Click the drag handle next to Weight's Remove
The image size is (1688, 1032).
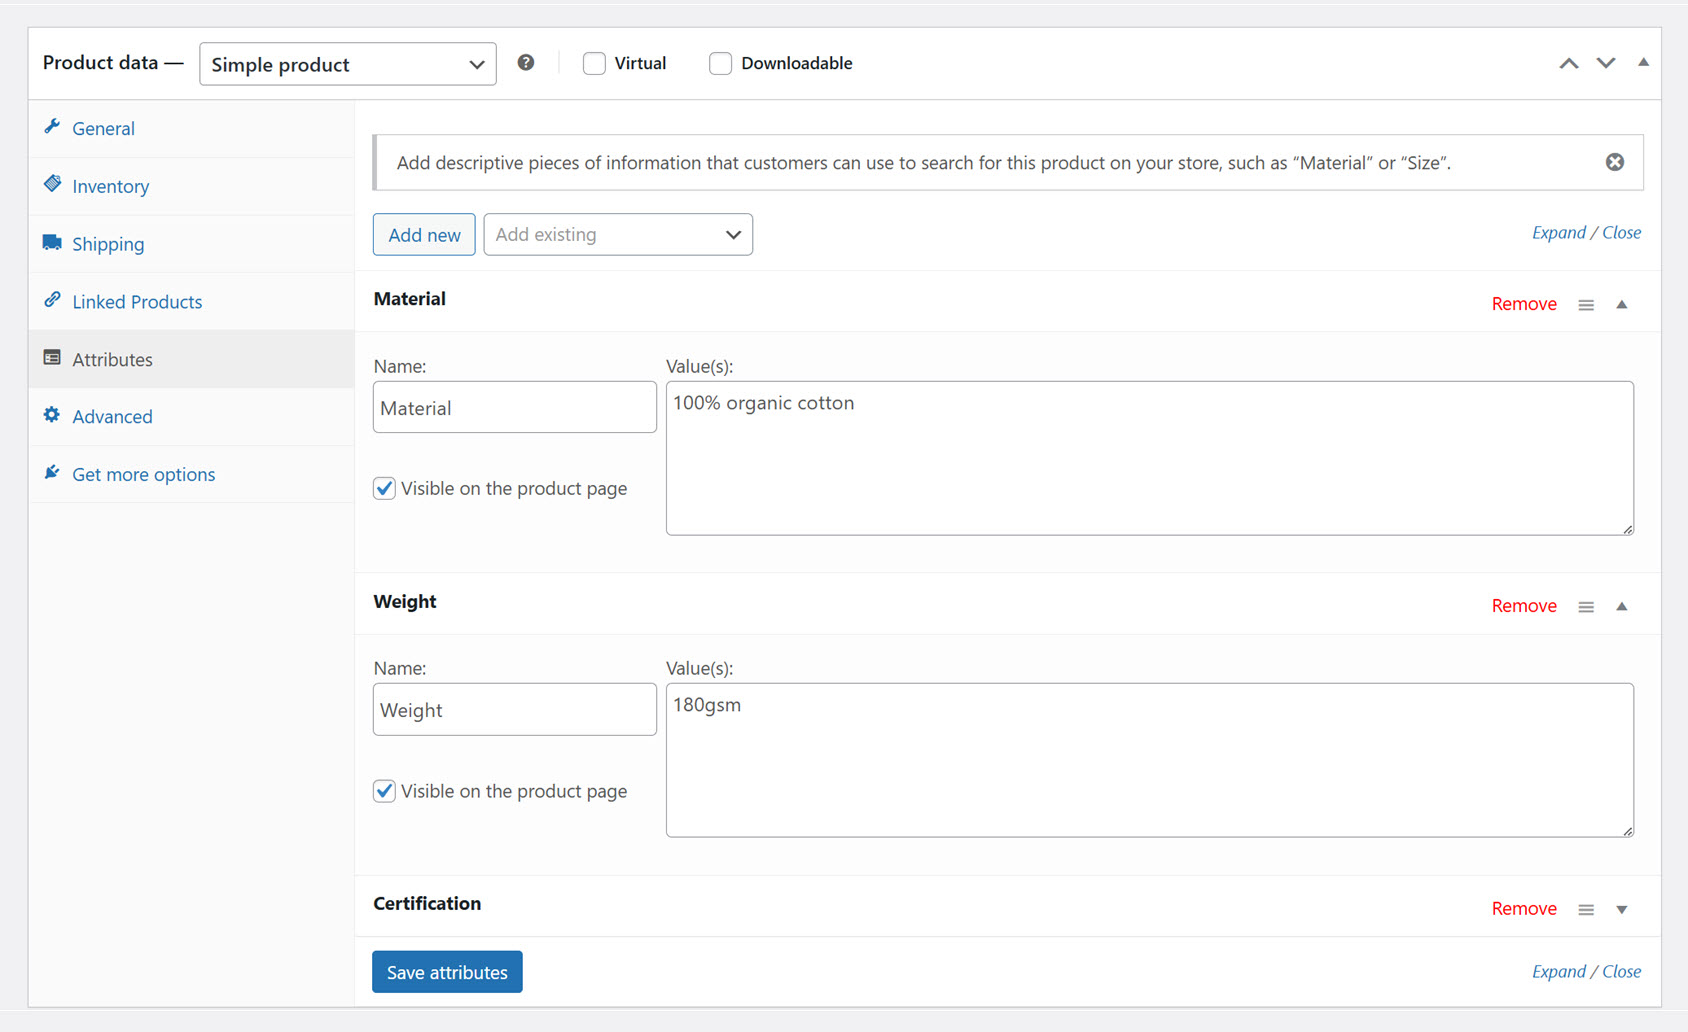pos(1585,606)
